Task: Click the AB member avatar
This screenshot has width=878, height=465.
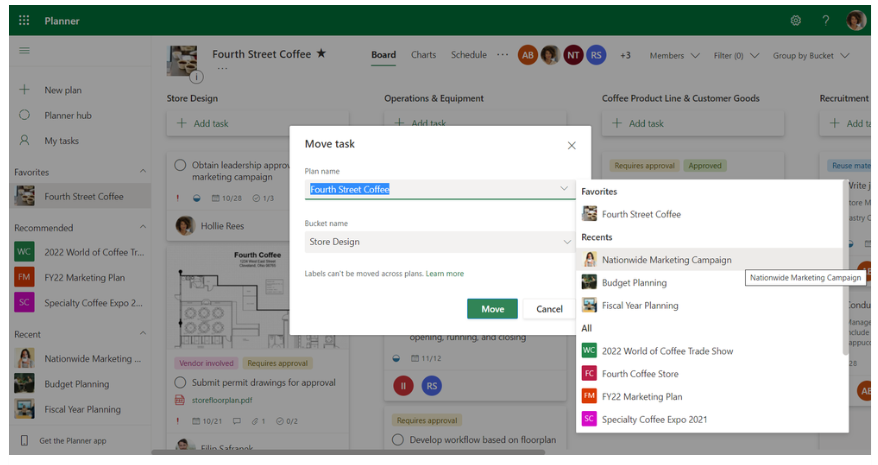Action: coord(527,55)
